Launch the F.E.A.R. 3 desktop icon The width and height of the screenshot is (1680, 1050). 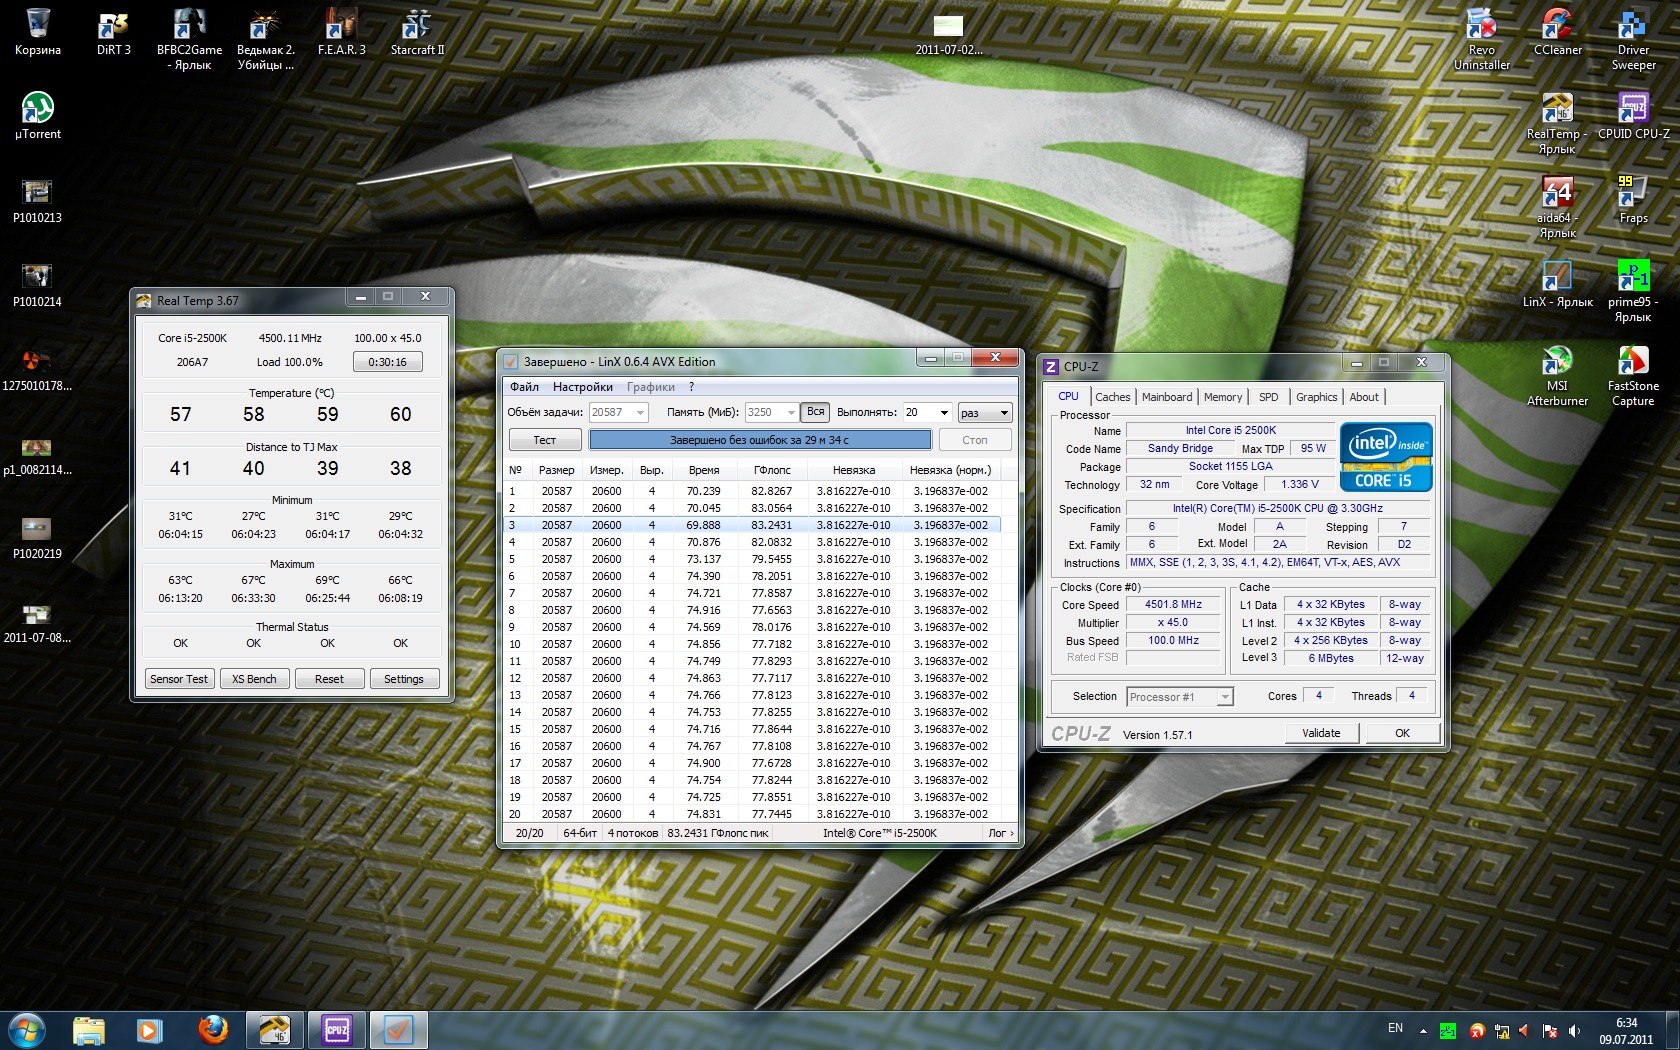pyautogui.click(x=341, y=31)
